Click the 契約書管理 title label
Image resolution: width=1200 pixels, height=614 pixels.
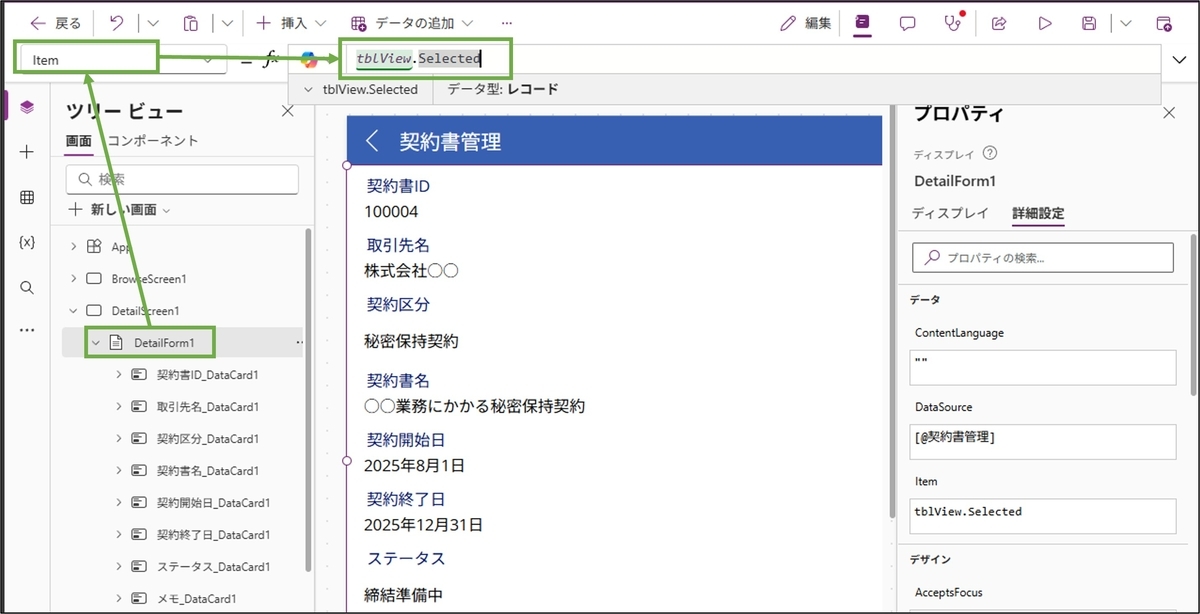pos(450,141)
